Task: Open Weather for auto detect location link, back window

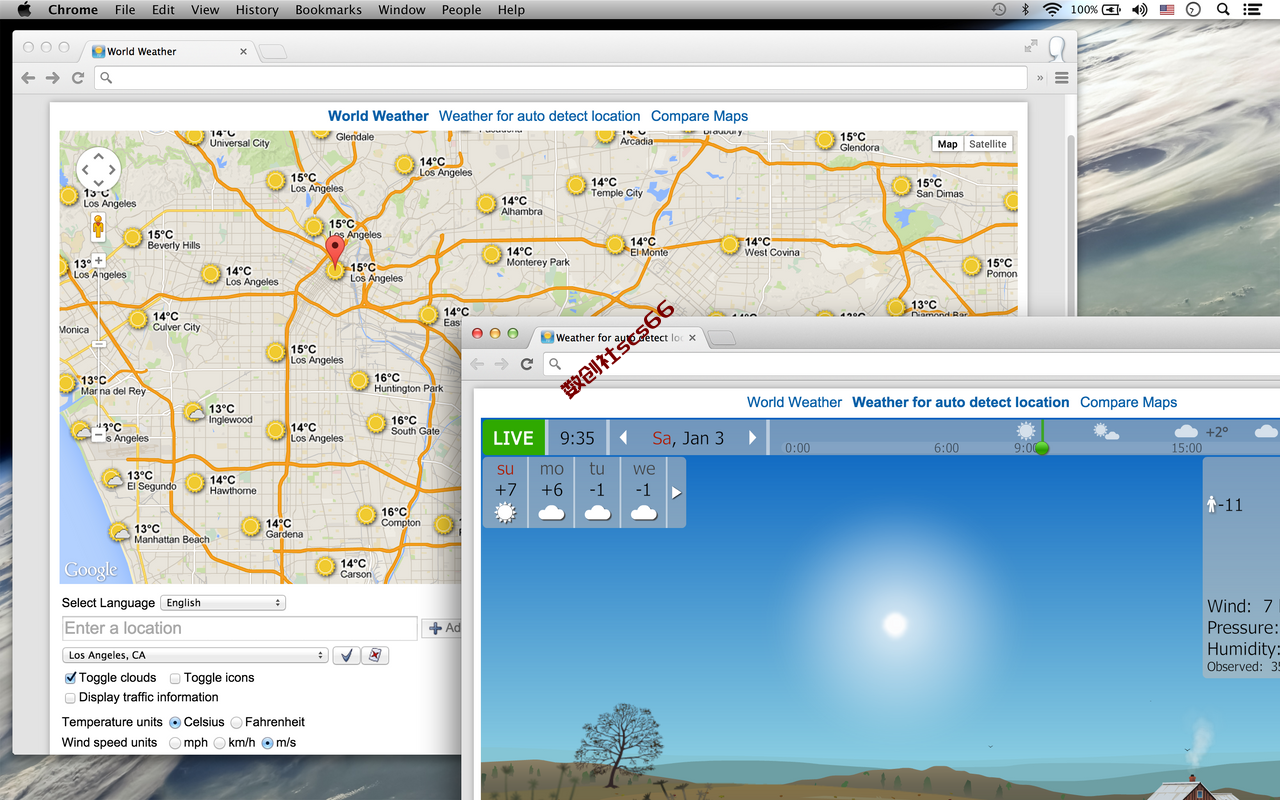Action: point(539,116)
